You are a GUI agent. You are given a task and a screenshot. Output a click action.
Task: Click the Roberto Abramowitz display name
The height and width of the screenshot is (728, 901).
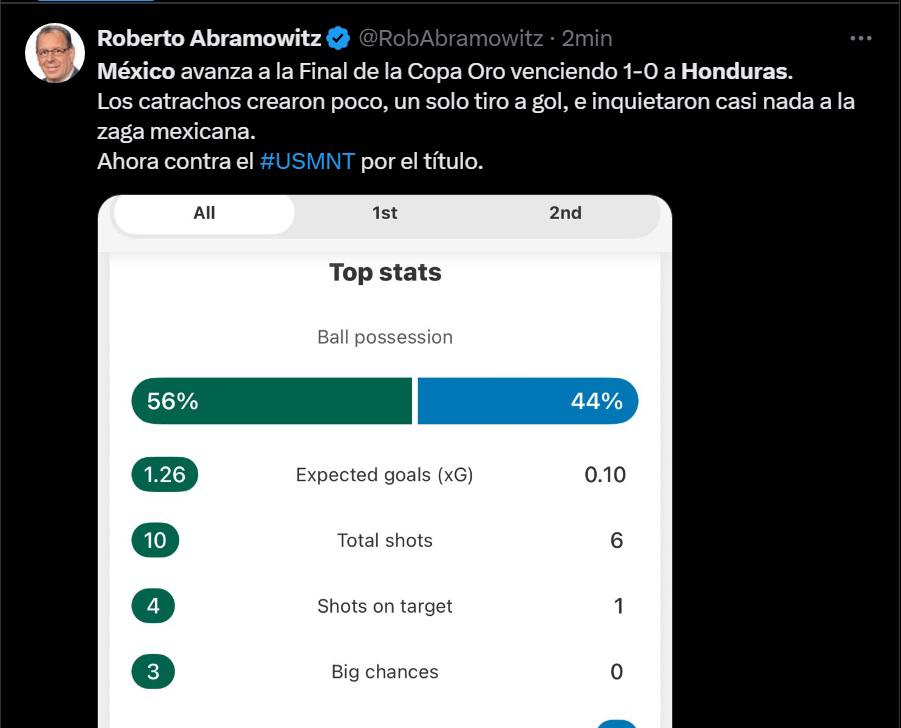[x=209, y=39]
